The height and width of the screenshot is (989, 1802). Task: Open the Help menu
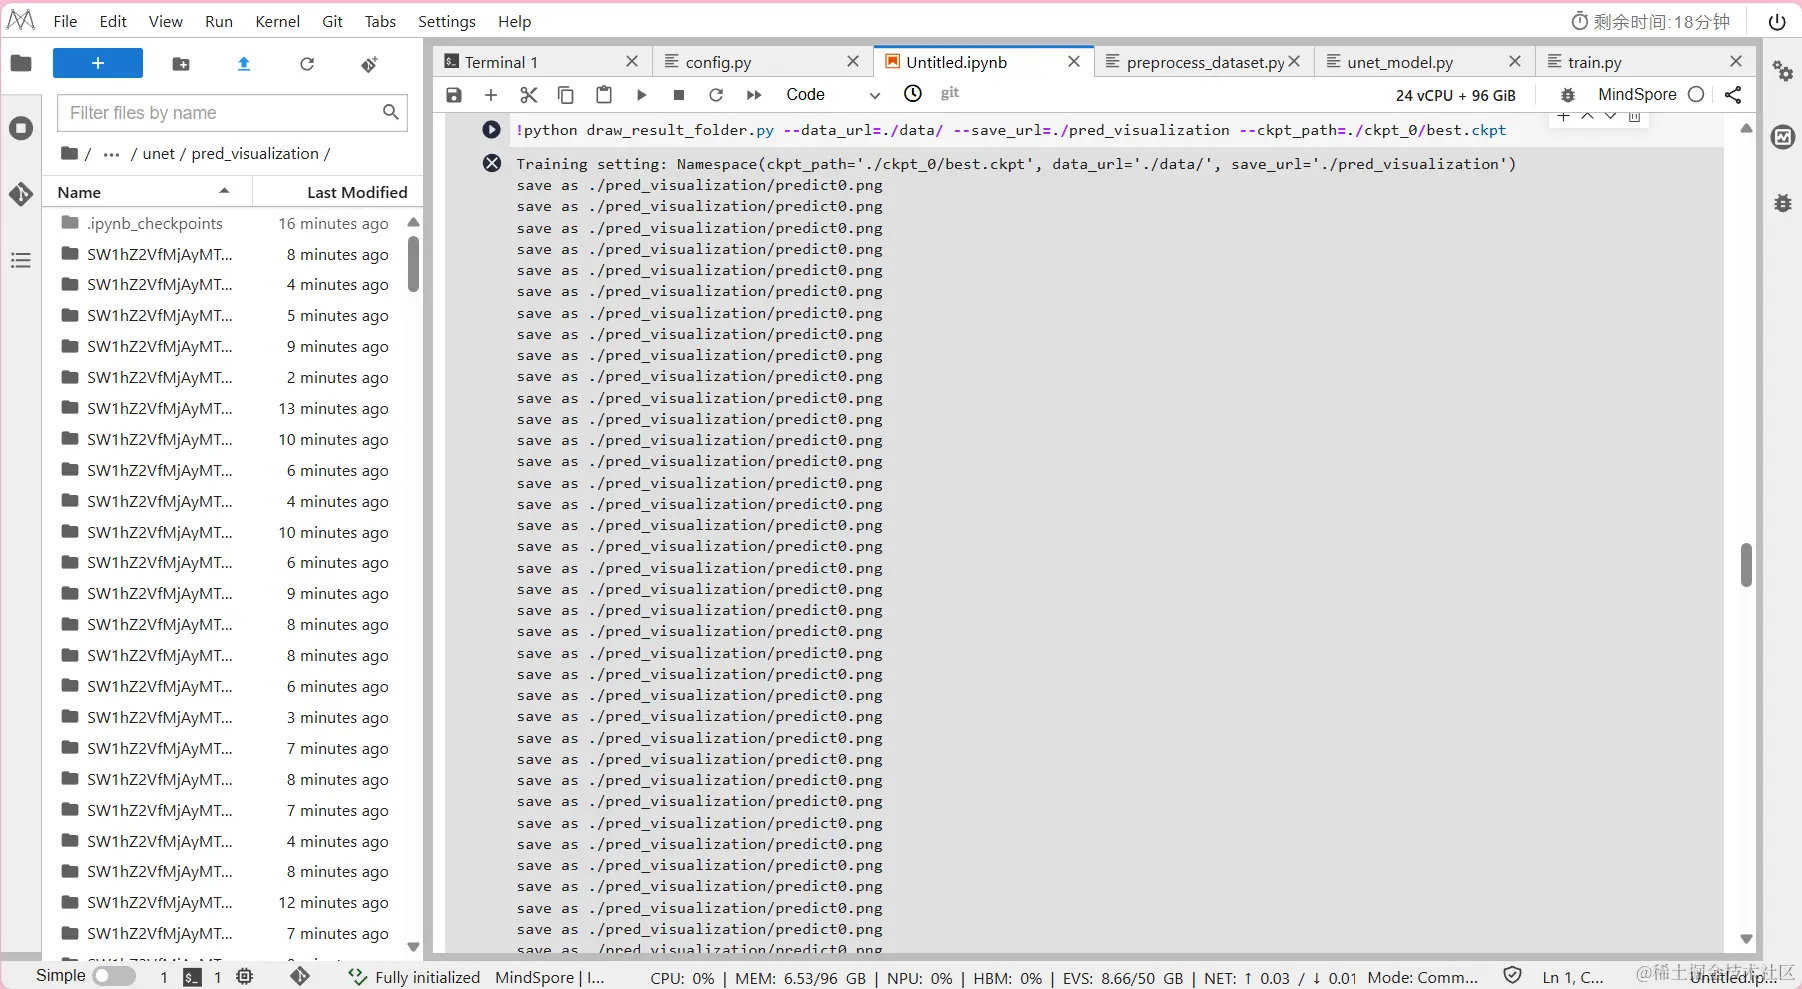coord(514,22)
